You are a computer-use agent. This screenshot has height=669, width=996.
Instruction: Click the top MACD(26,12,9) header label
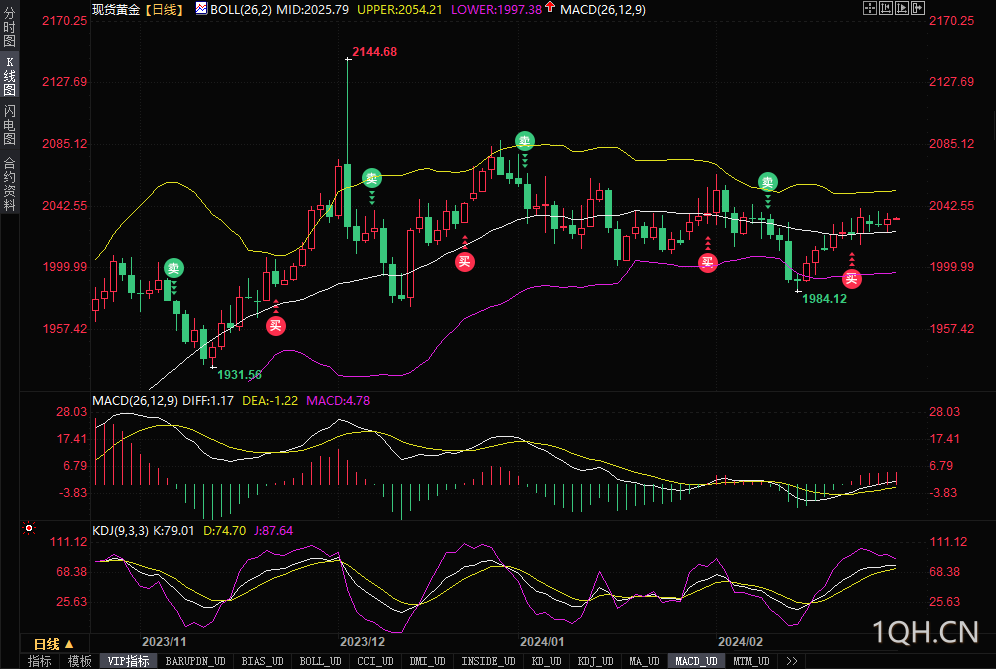tap(603, 10)
